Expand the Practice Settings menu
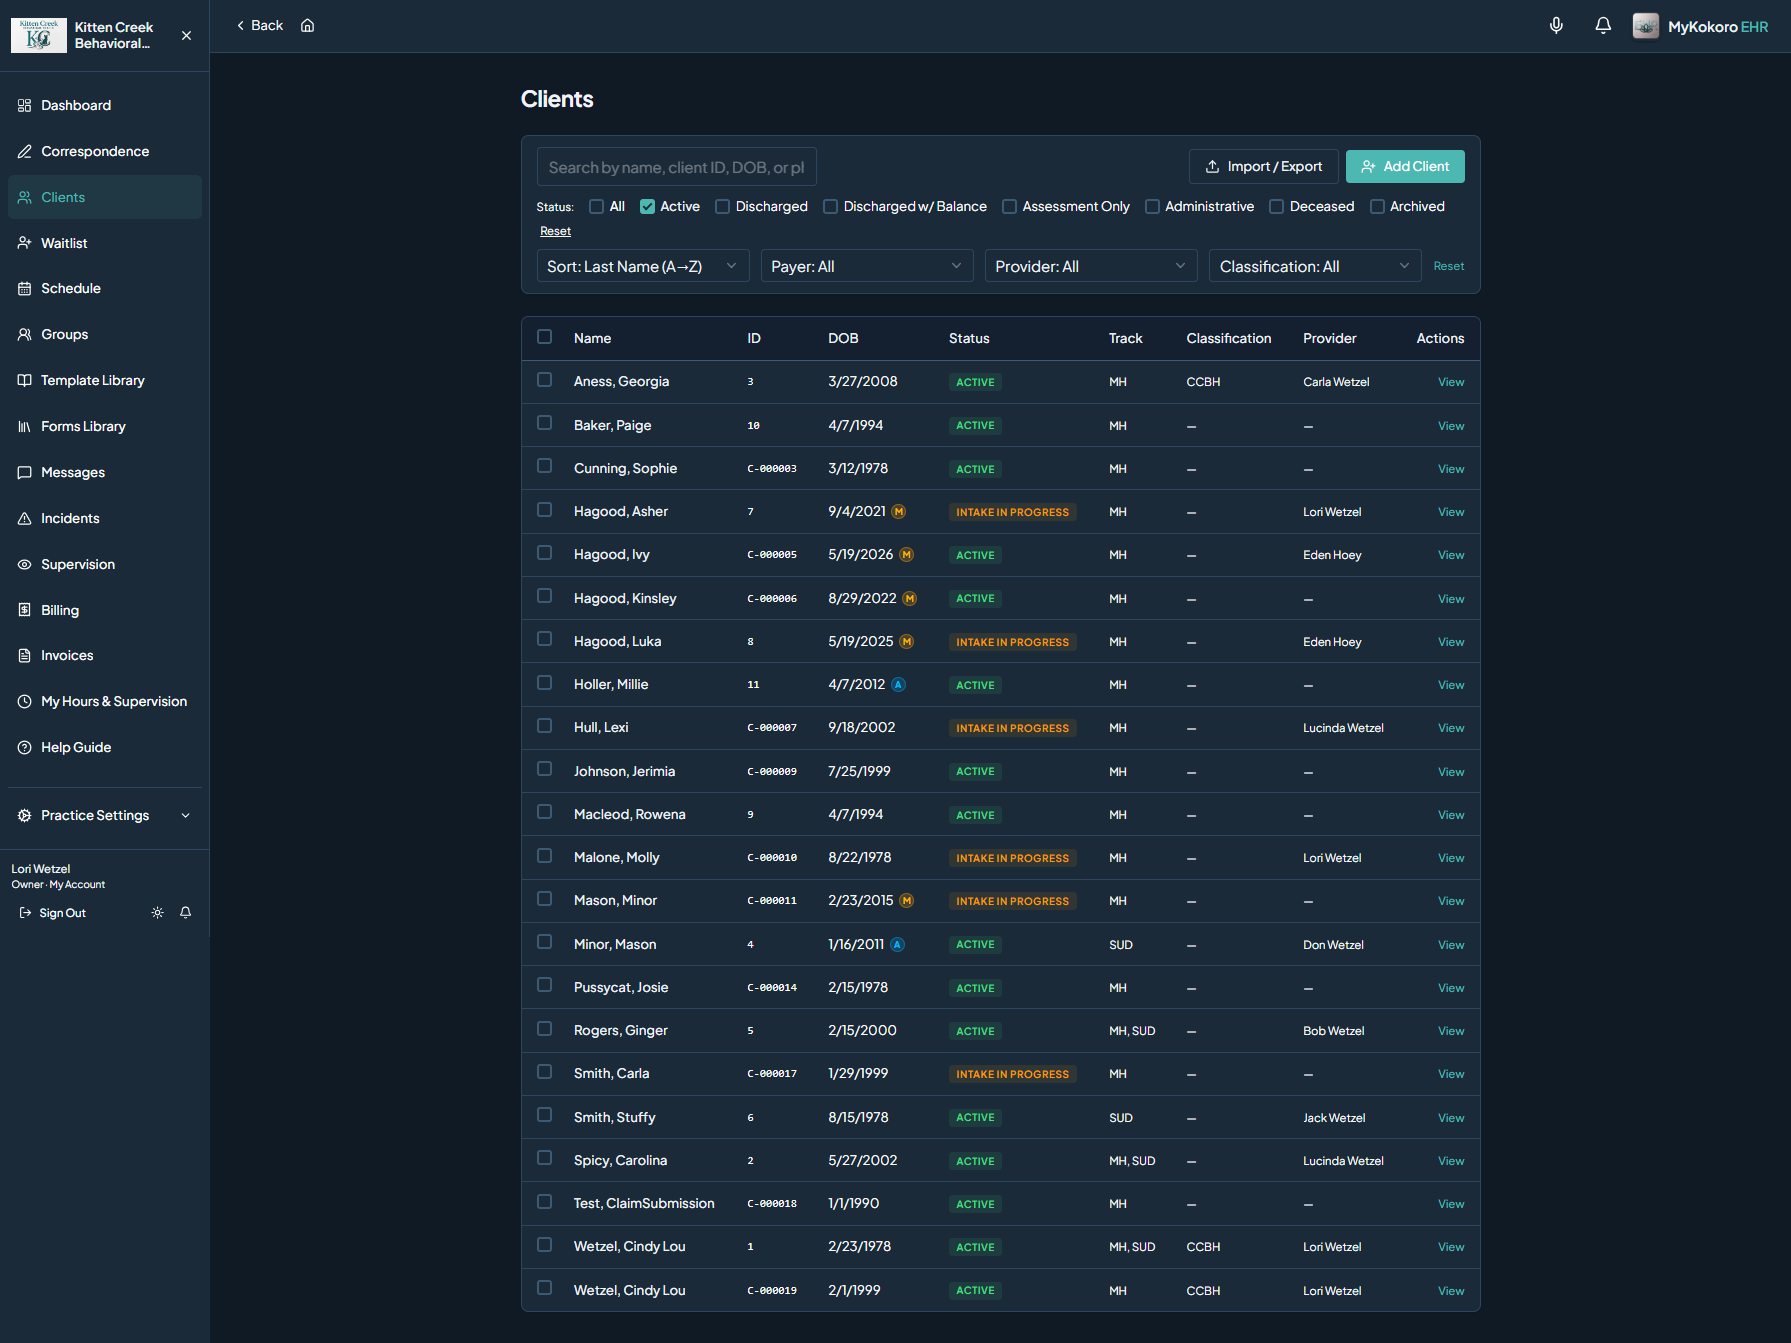Viewport: 1791px width, 1343px height. (x=105, y=816)
